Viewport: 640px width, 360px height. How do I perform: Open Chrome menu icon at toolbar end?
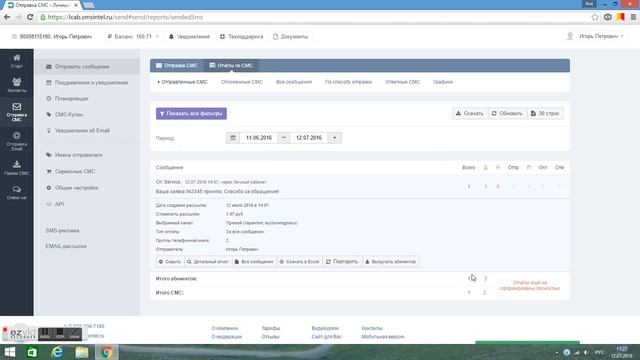[x=633, y=17]
